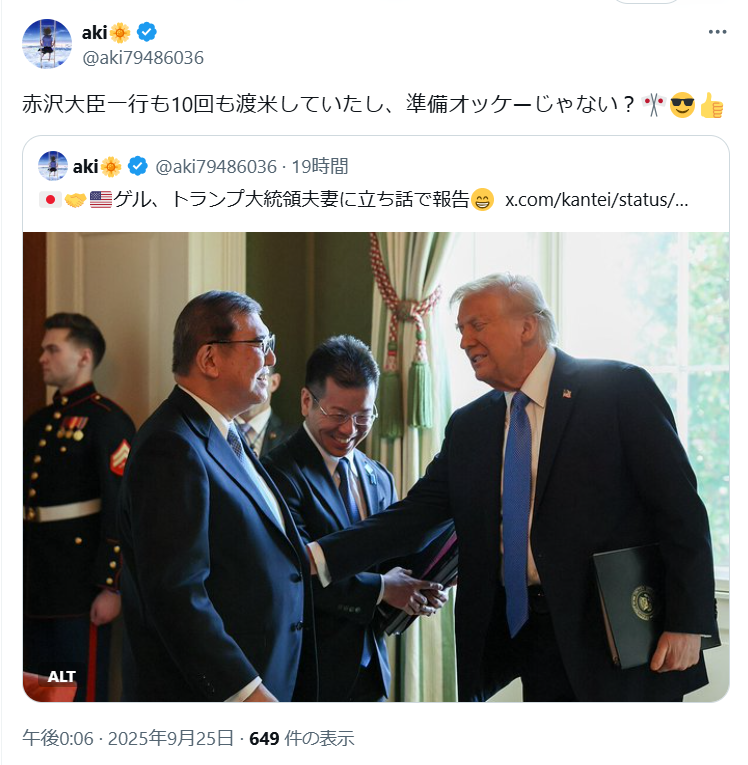Screen dimensions: 748x765
Task: Show the ALT image description badge
Action: [61, 676]
